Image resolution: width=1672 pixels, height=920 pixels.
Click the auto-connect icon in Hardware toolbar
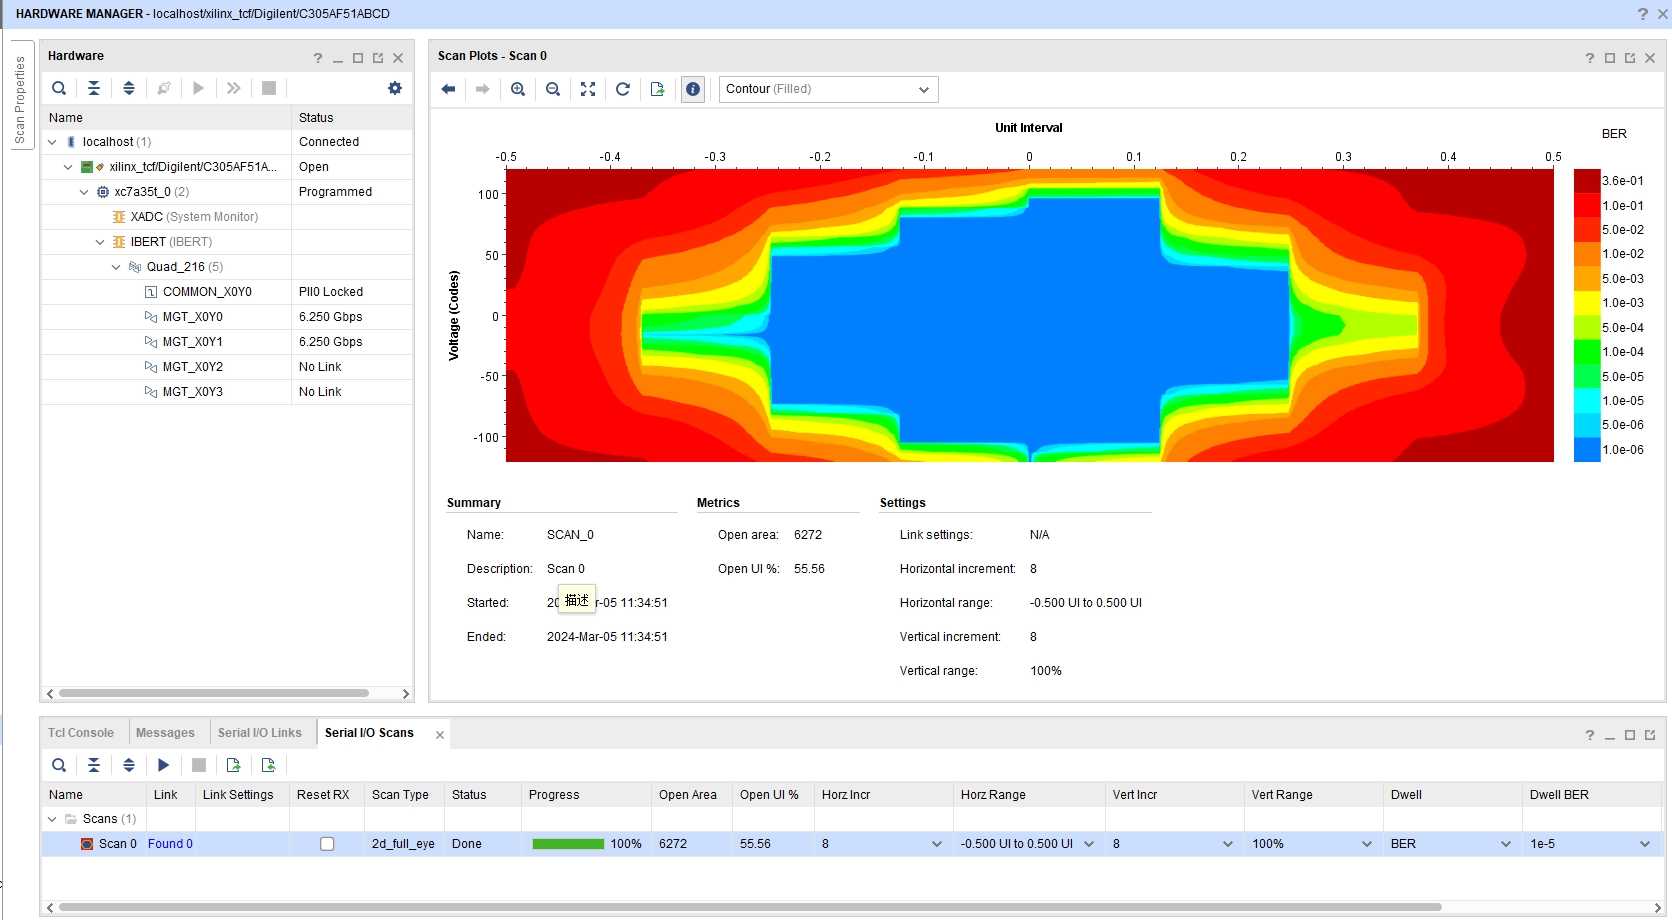pyautogui.click(x=164, y=88)
